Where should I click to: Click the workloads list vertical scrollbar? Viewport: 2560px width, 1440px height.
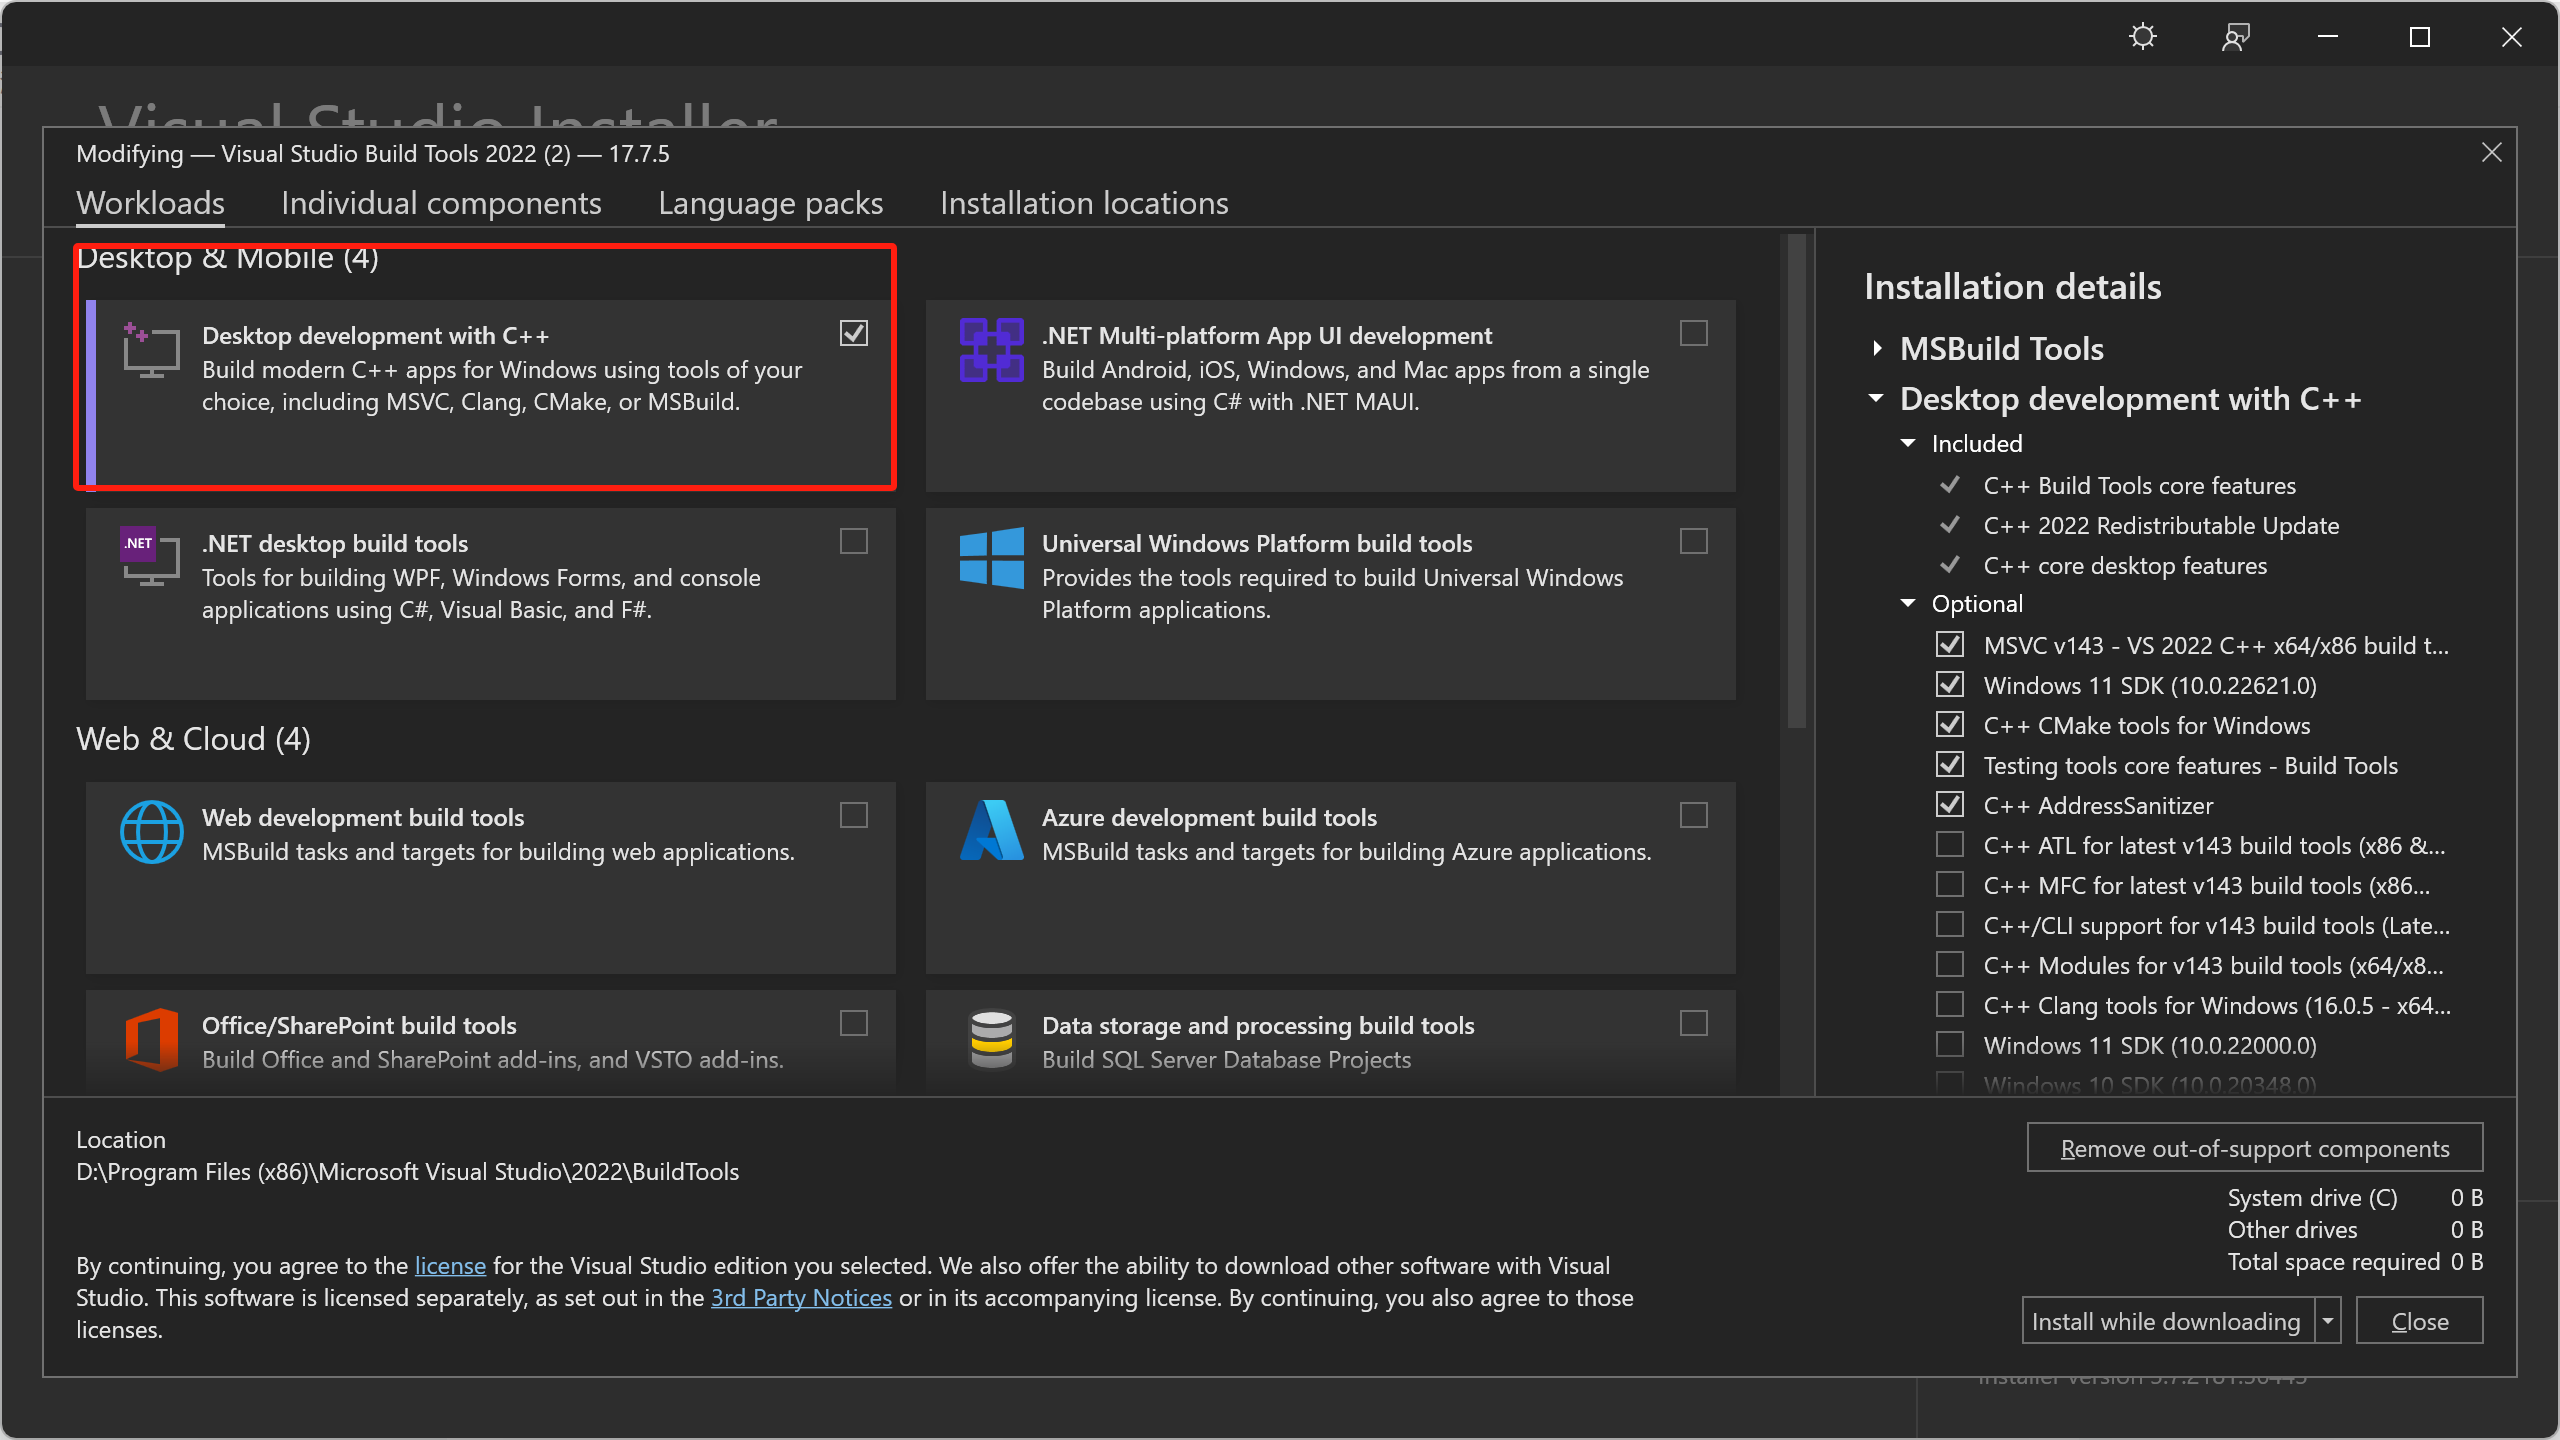(x=1797, y=482)
